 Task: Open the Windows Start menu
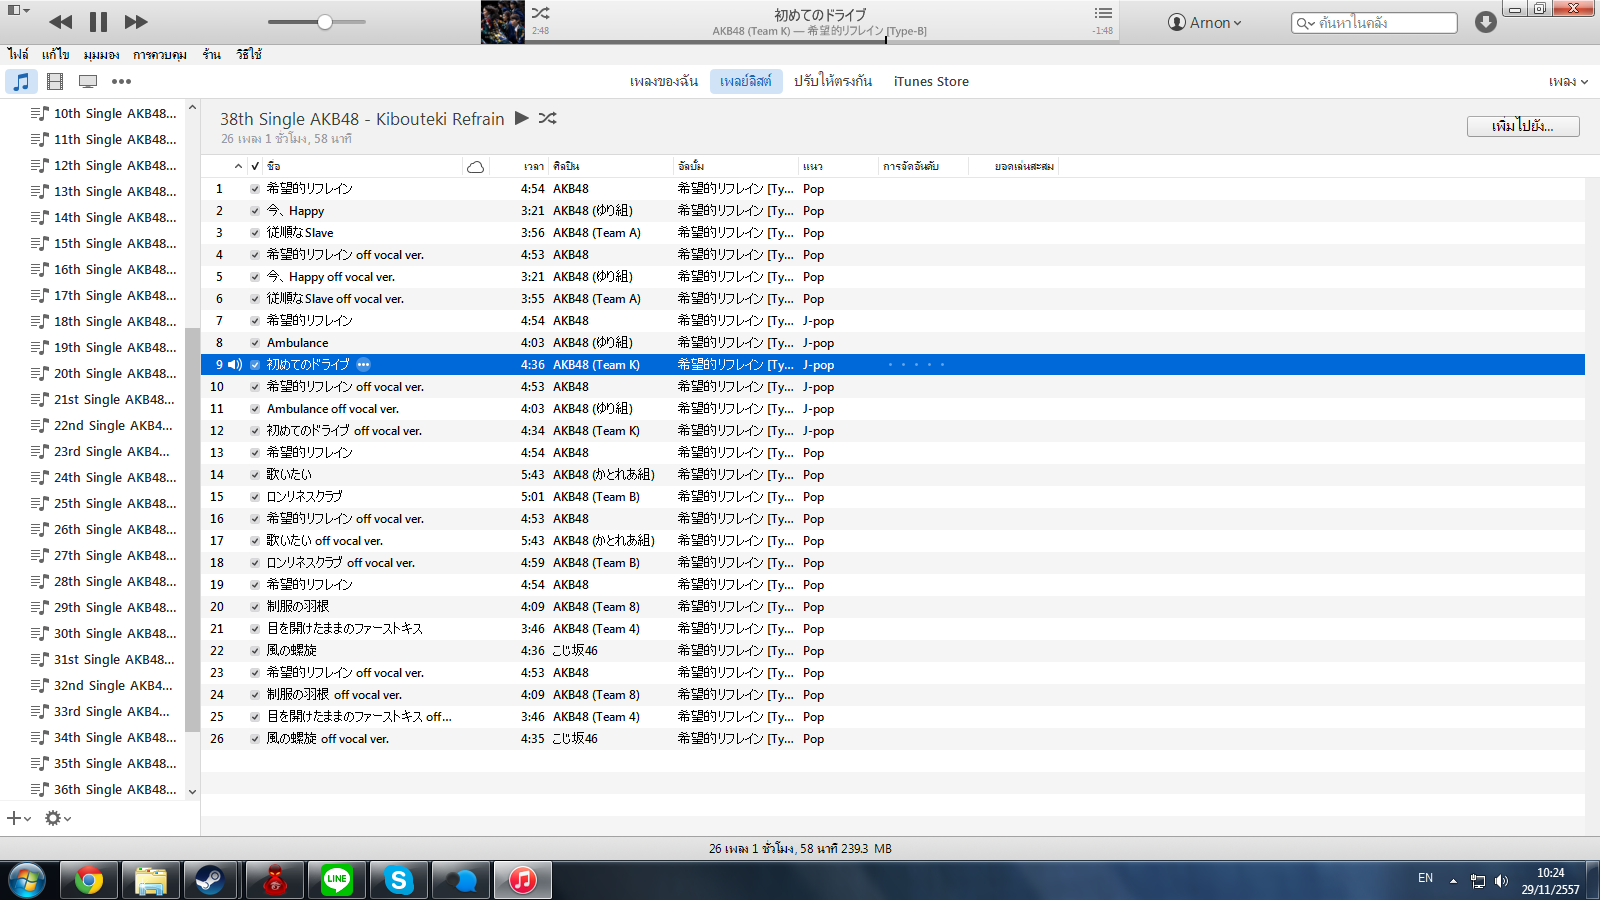[27, 881]
